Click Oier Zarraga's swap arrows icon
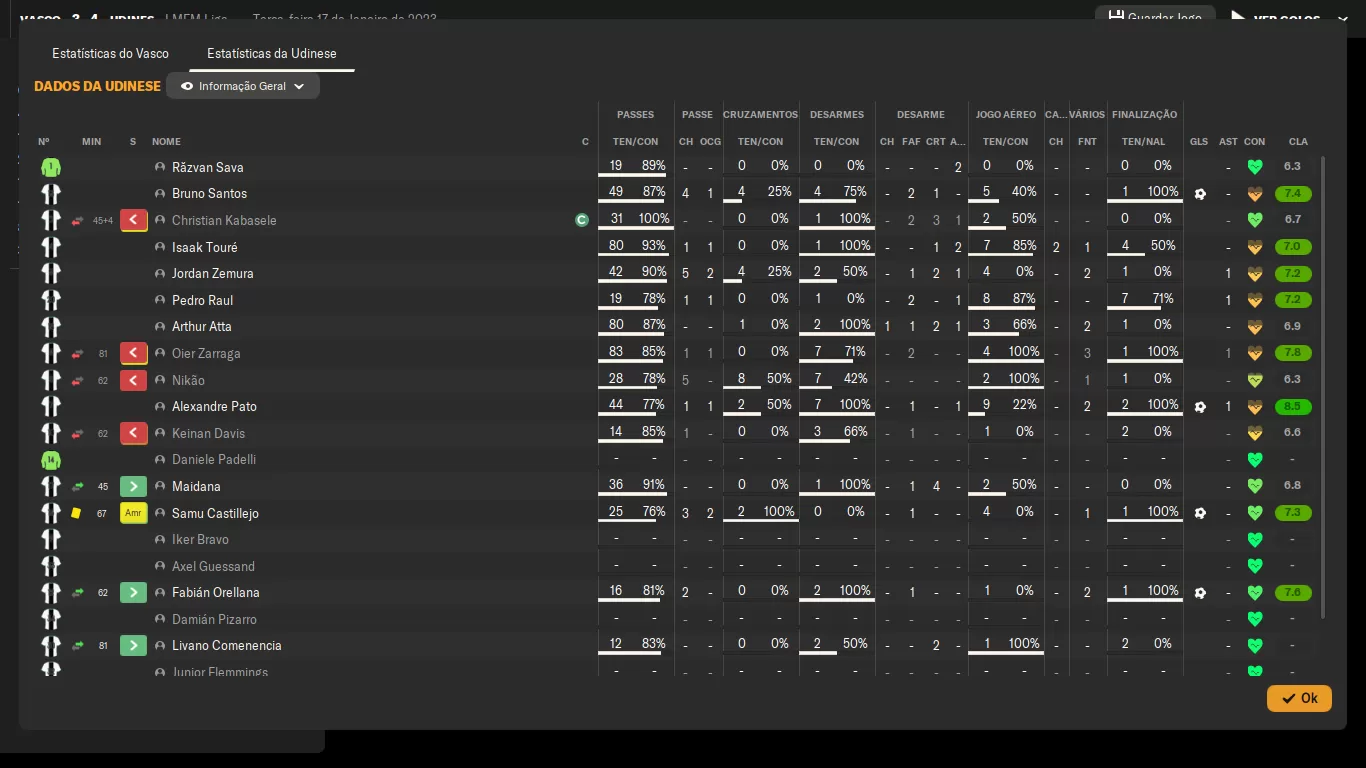 pyautogui.click(x=77, y=353)
